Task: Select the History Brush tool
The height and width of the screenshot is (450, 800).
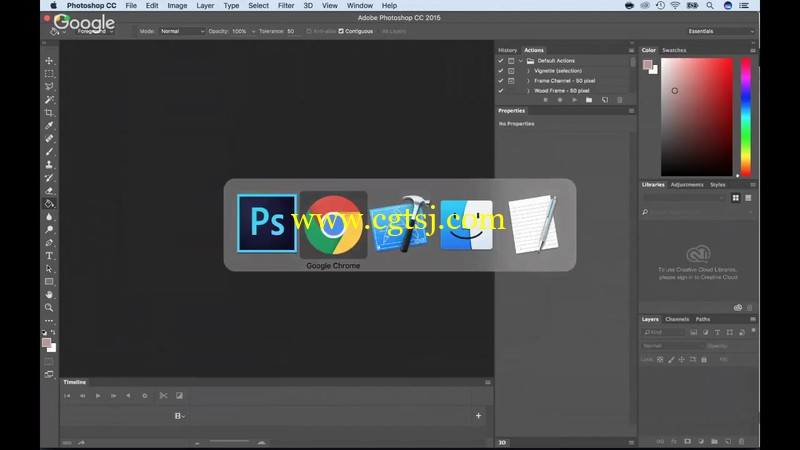Action: [x=49, y=178]
